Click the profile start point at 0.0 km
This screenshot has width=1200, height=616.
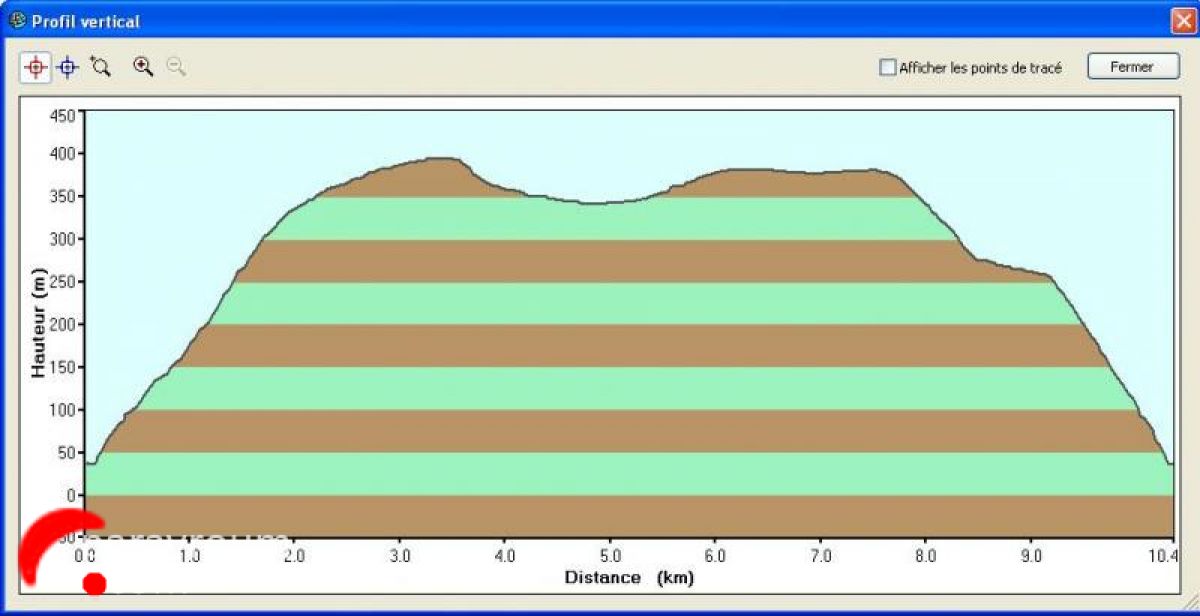pos(89,463)
